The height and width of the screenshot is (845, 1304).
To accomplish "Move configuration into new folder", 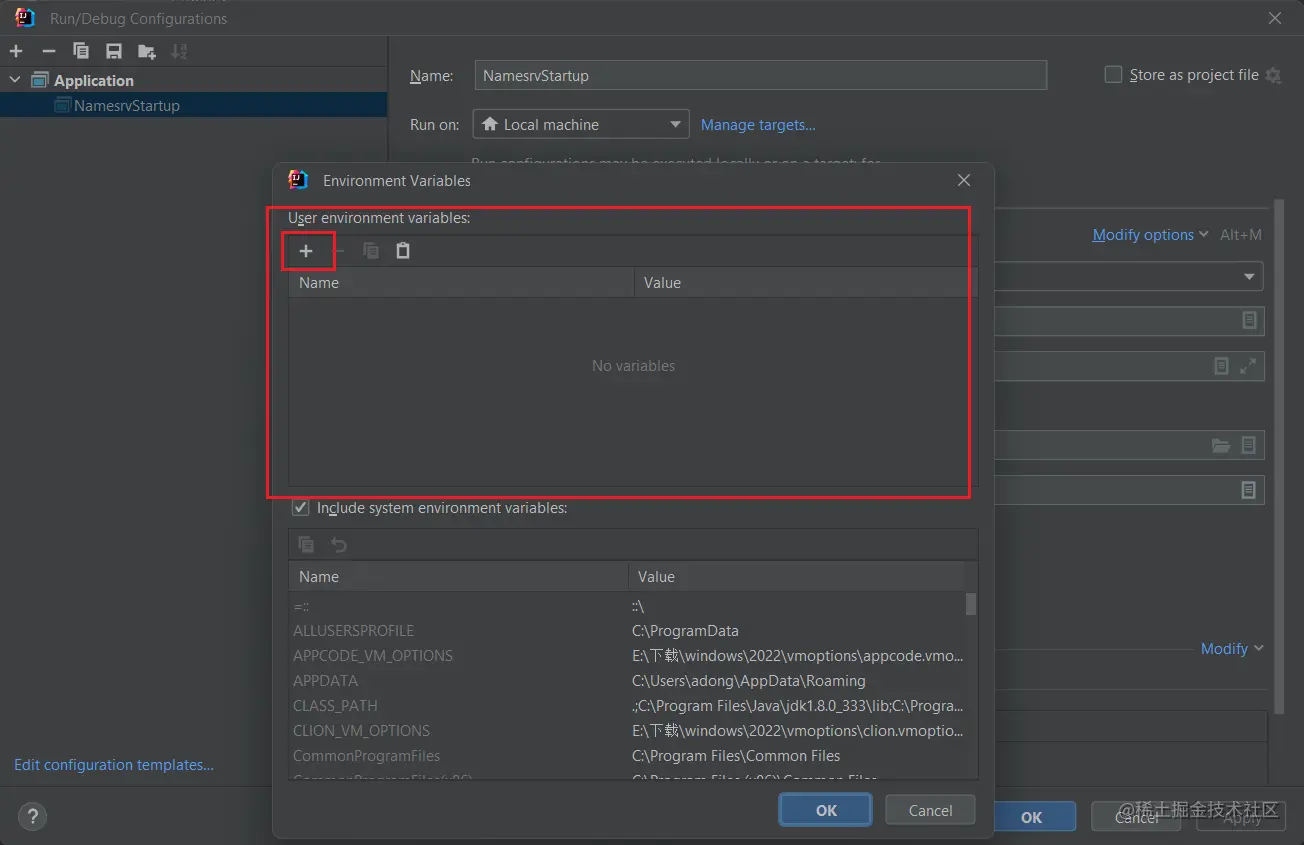I will click(147, 51).
